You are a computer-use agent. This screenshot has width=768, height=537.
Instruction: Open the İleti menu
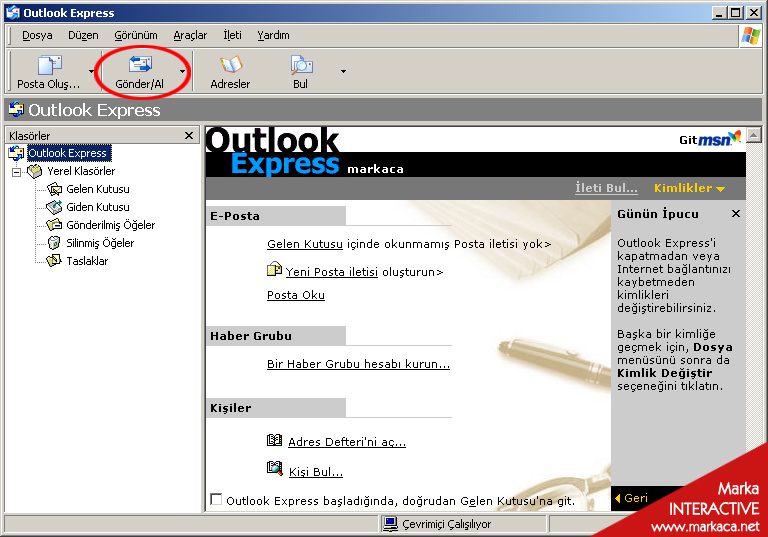point(232,35)
